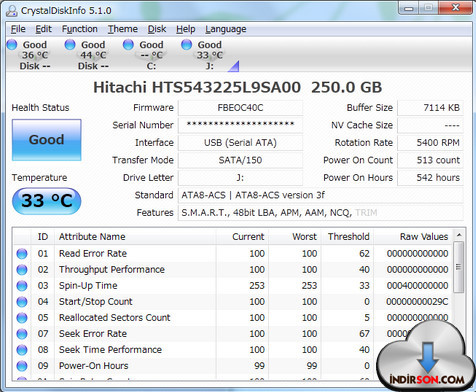Click the Firmware field FBEOC40C

pyautogui.click(x=240, y=108)
